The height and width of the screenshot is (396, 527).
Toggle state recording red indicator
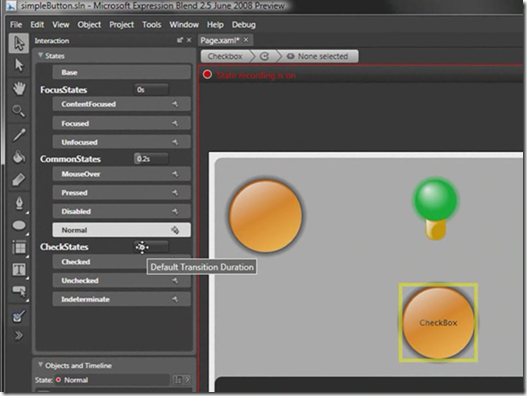(x=207, y=75)
